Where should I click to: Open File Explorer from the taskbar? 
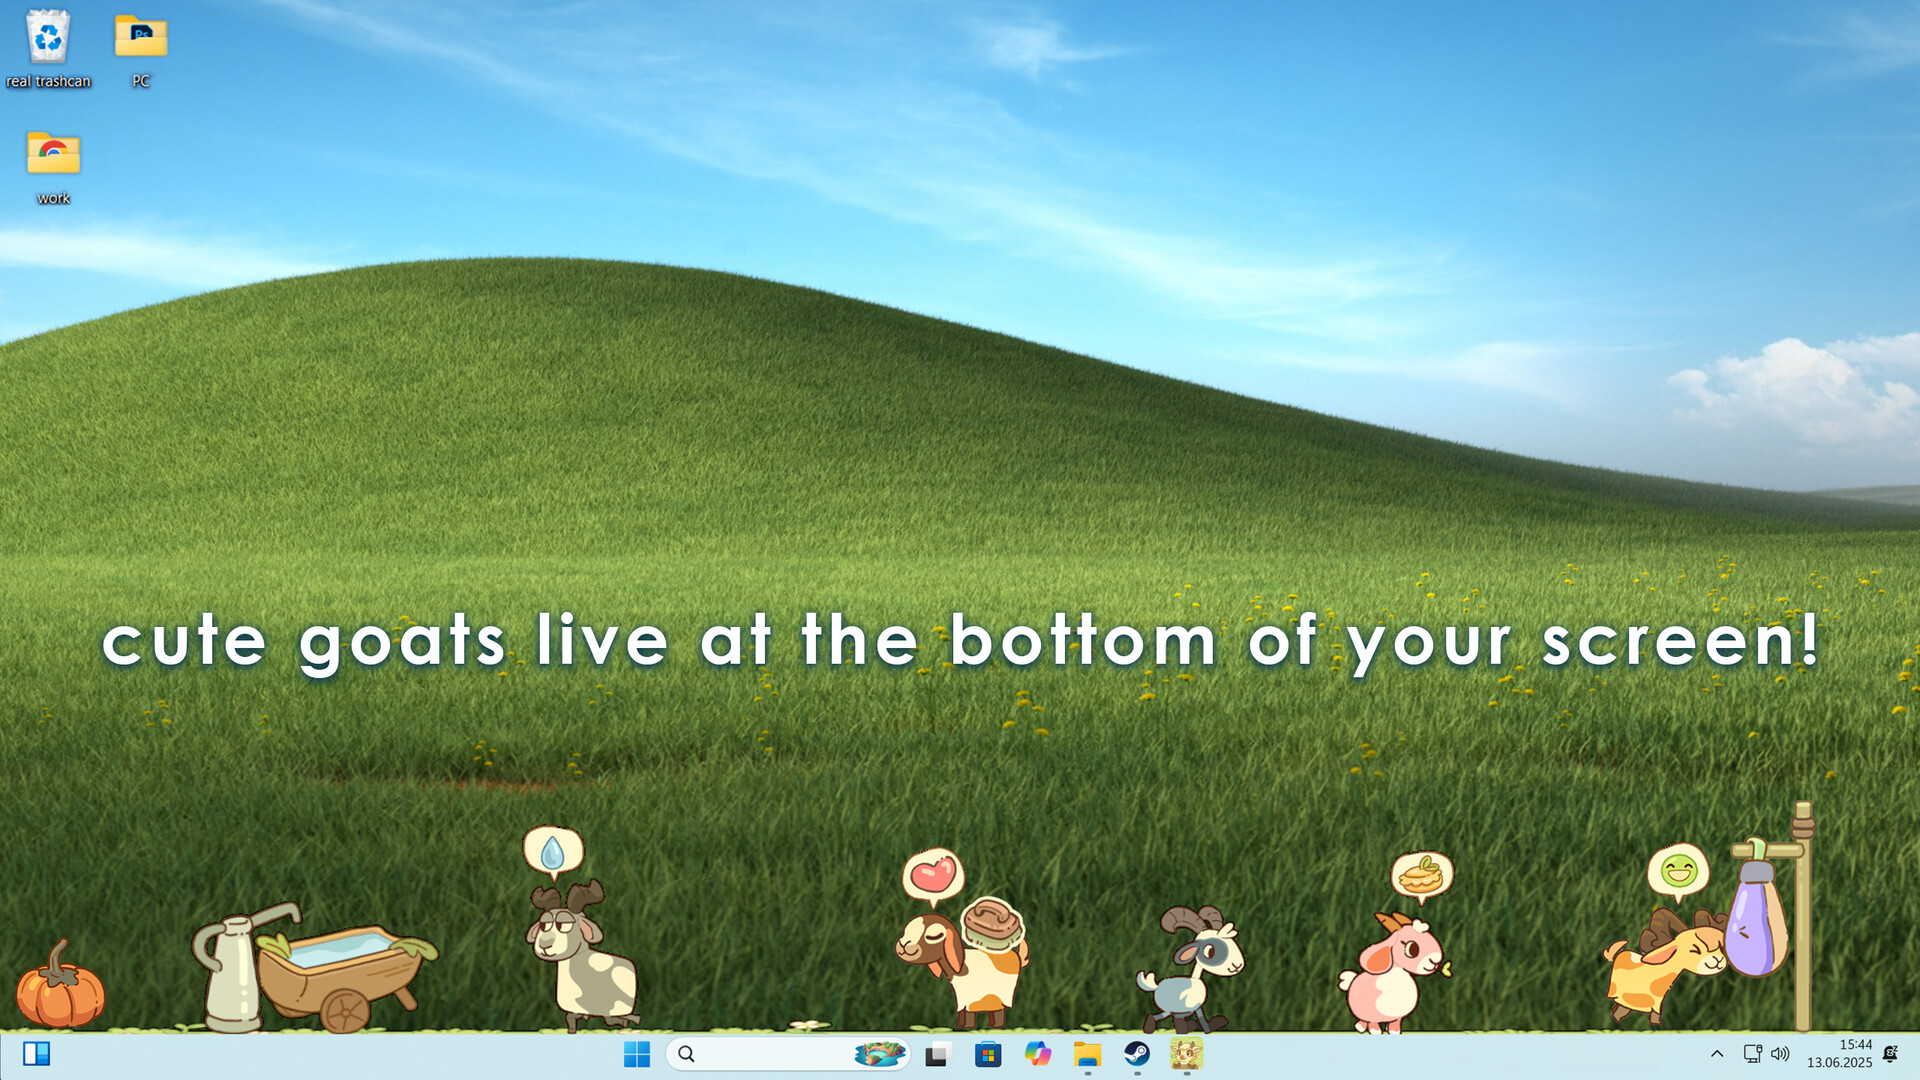click(1088, 1054)
